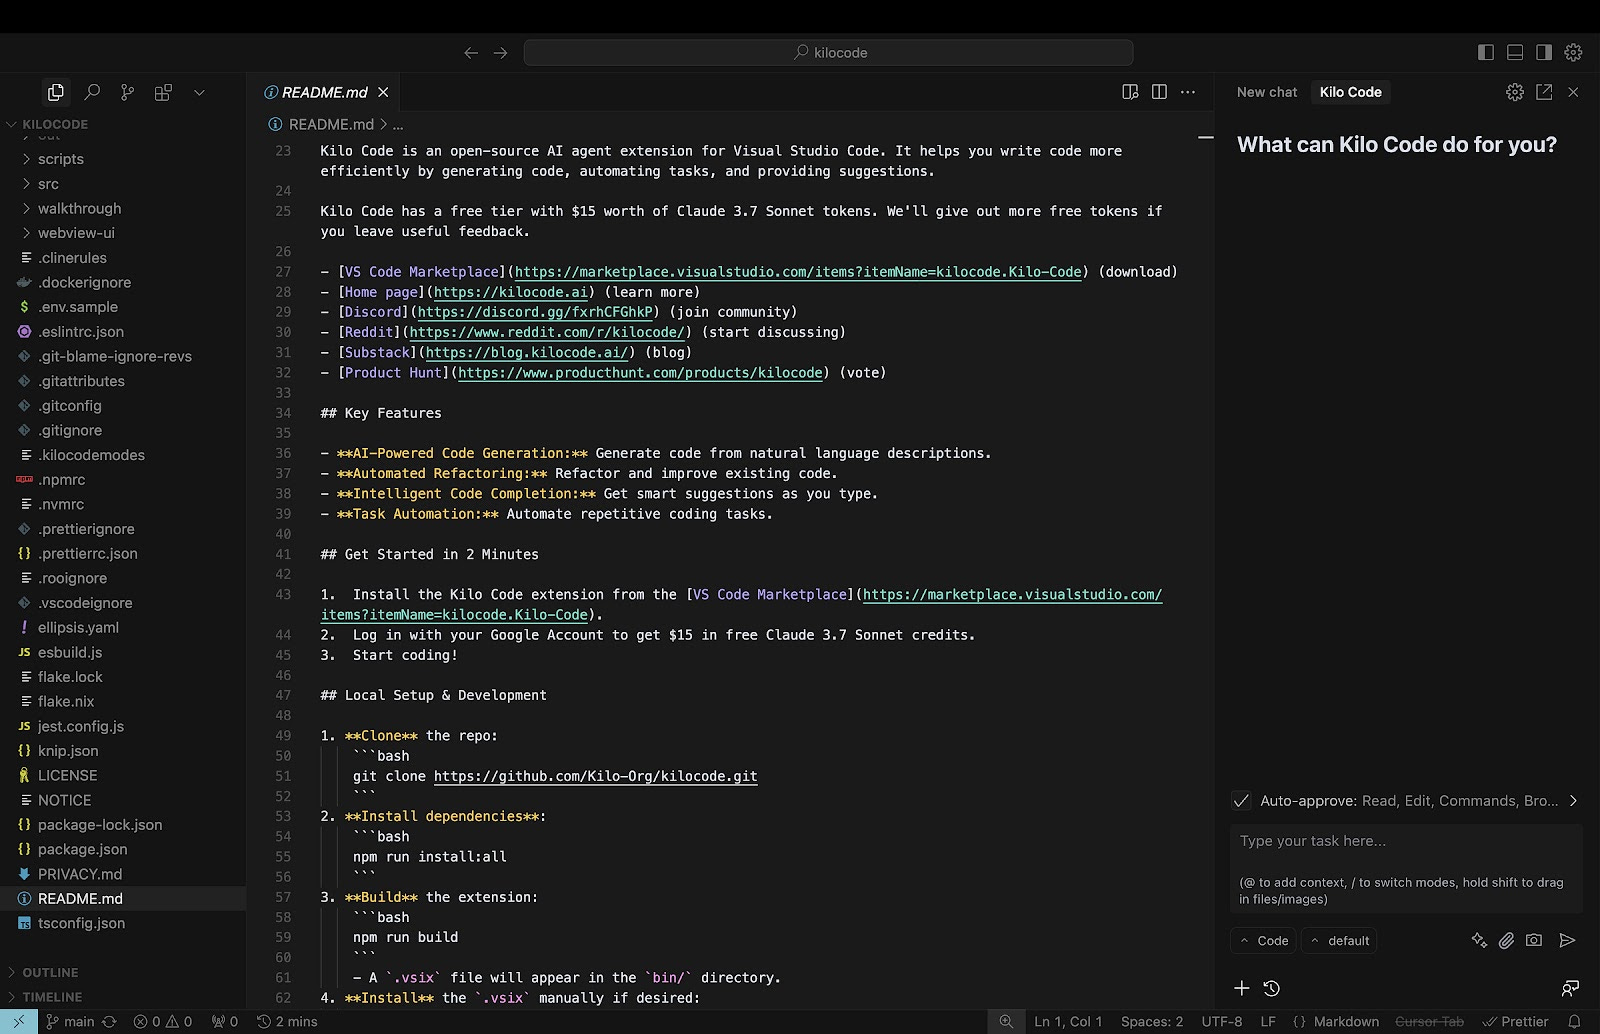Expand the src folder

123,184
